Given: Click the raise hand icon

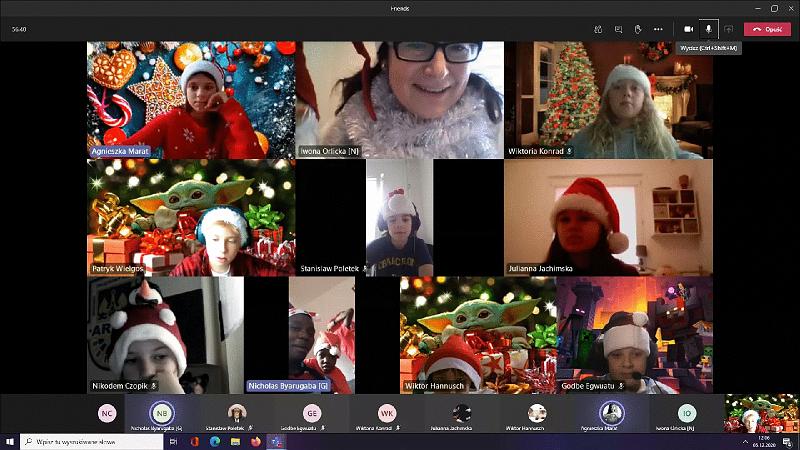Looking at the screenshot, I should tap(638, 30).
